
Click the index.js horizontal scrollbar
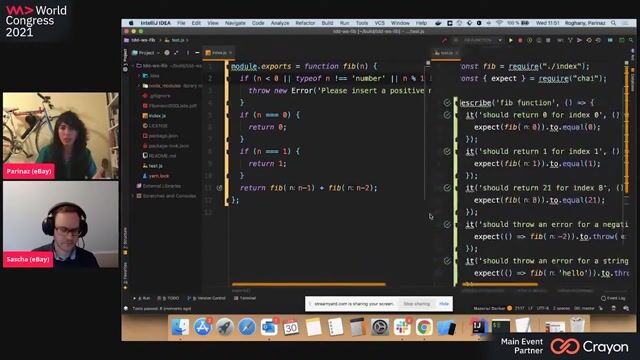309,284
